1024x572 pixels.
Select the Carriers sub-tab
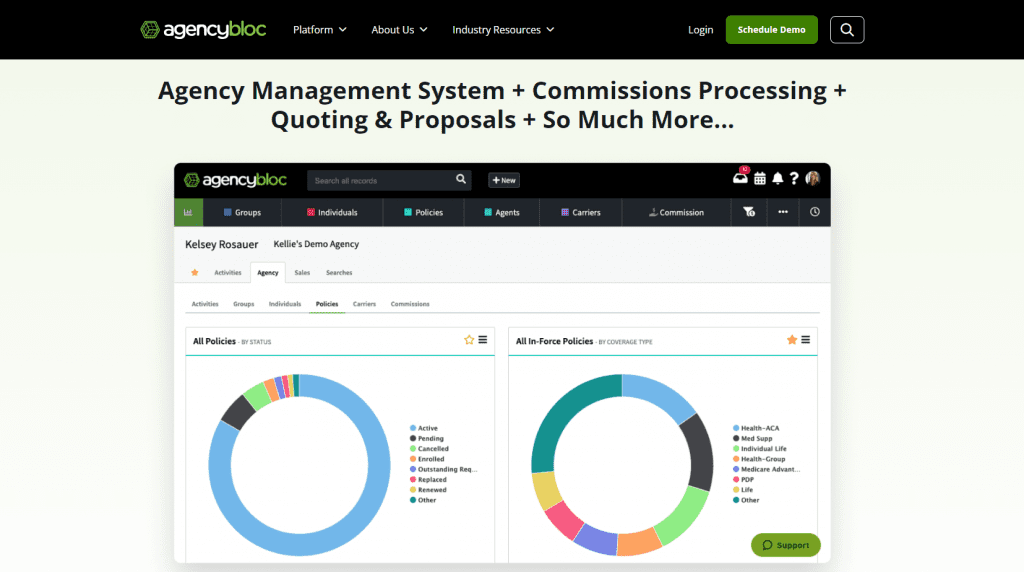click(x=364, y=304)
